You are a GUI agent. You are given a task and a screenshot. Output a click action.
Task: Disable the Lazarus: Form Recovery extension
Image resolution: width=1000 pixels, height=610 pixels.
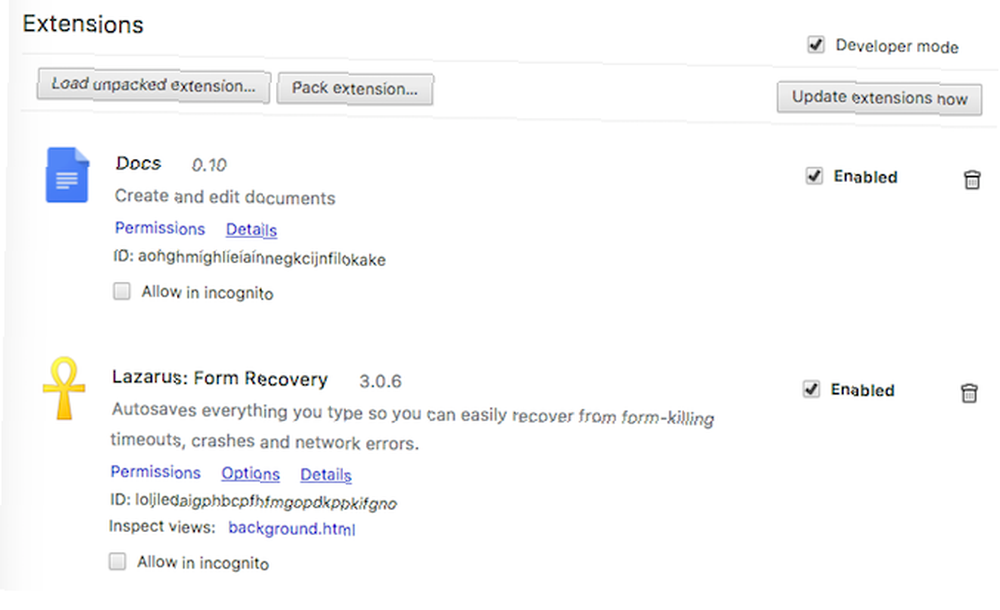coord(811,389)
